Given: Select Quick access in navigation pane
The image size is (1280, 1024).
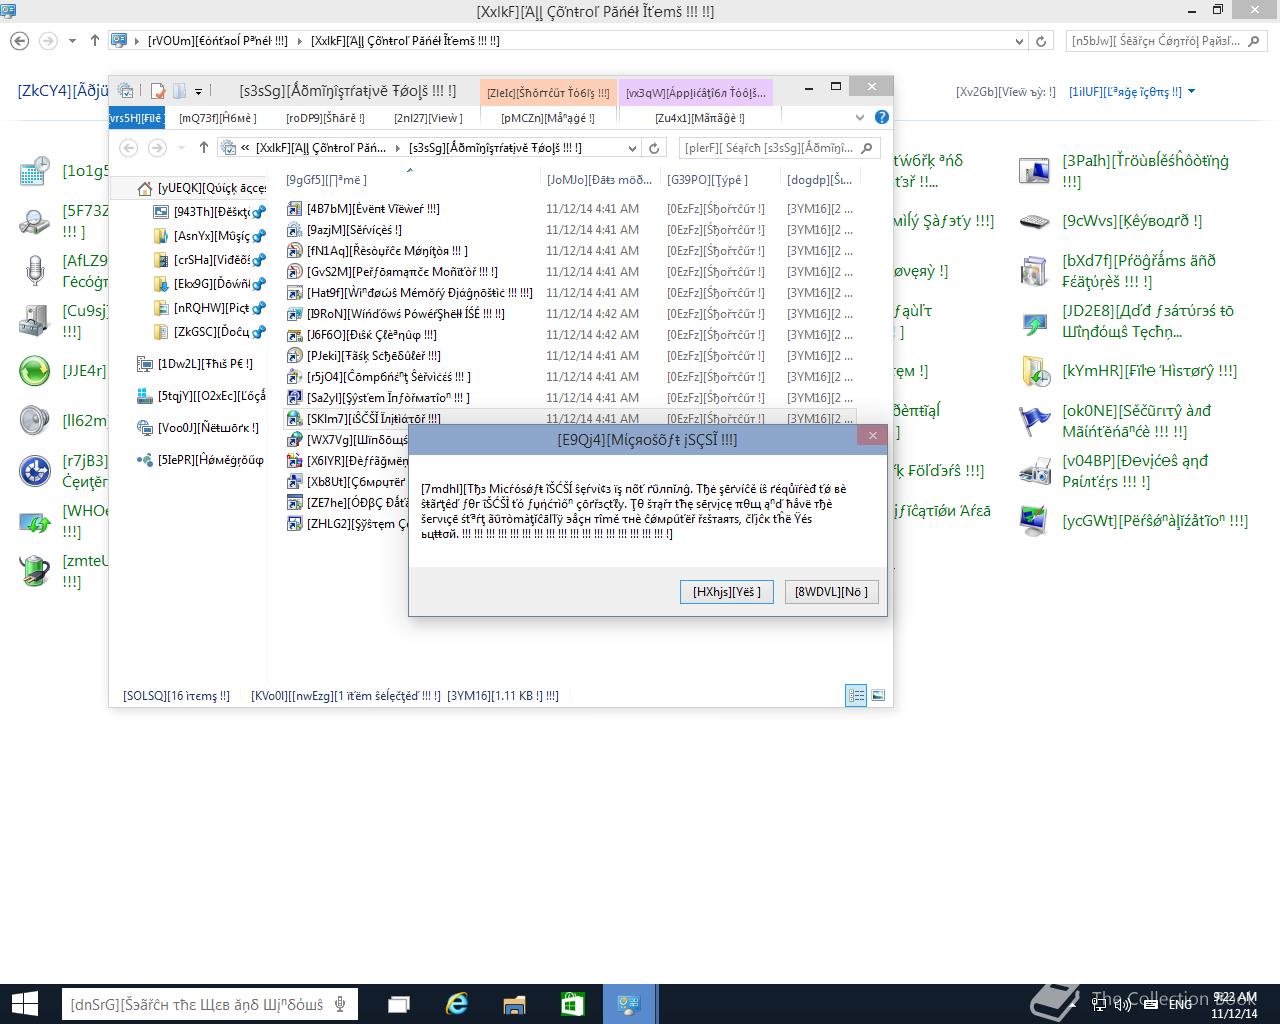Looking at the screenshot, I should point(200,188).
